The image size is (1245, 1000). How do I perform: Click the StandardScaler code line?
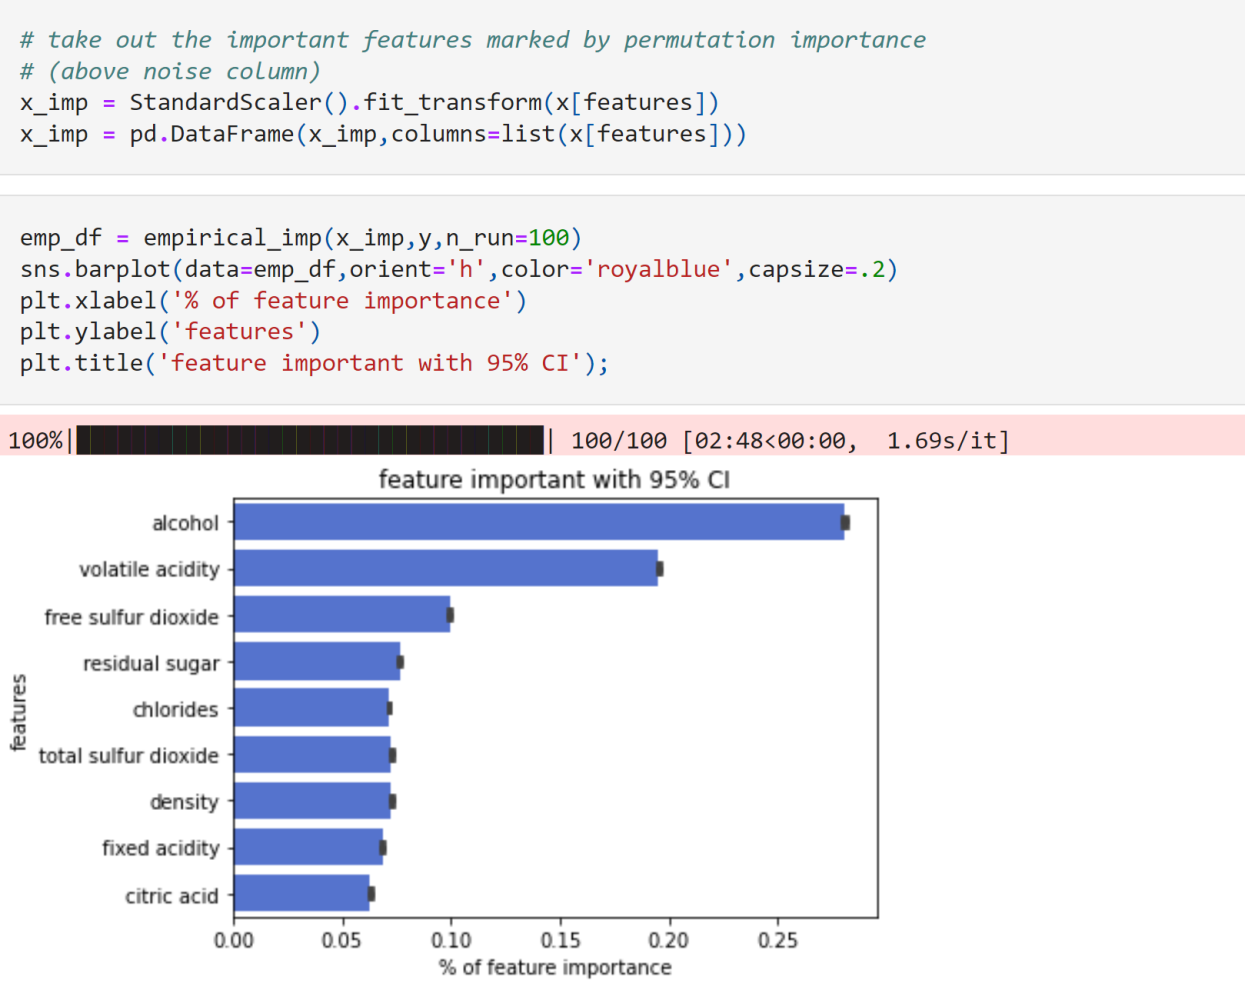point(369,102)
